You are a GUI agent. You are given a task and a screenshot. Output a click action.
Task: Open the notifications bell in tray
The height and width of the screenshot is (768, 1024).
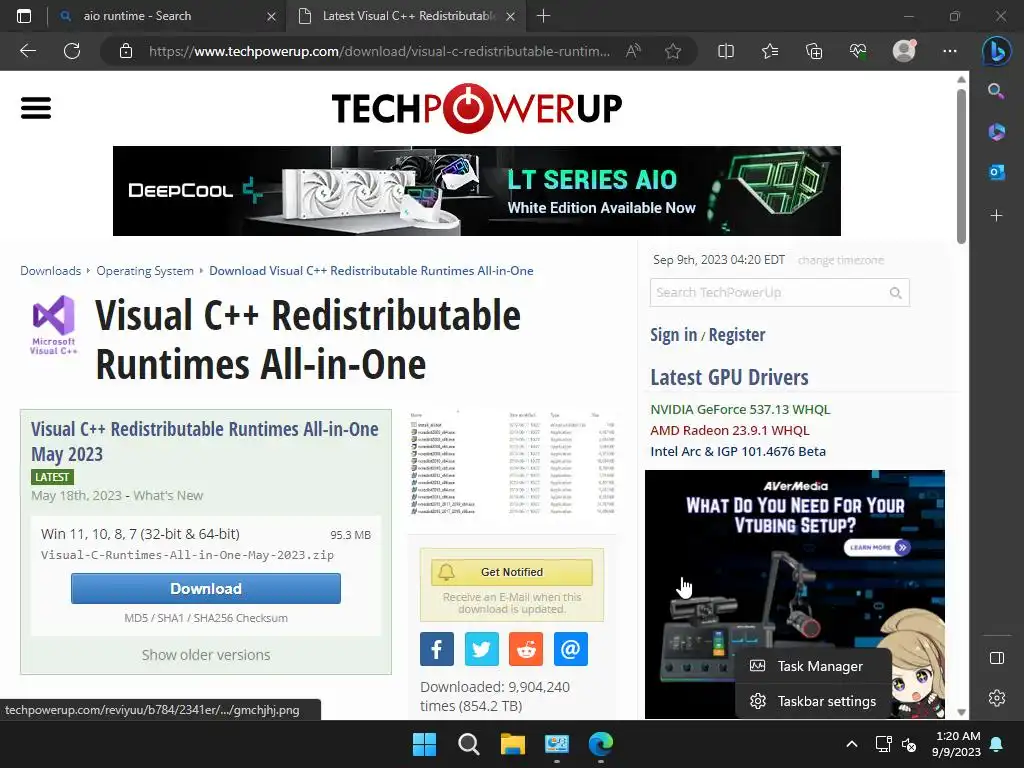click(x=997, y=744)
